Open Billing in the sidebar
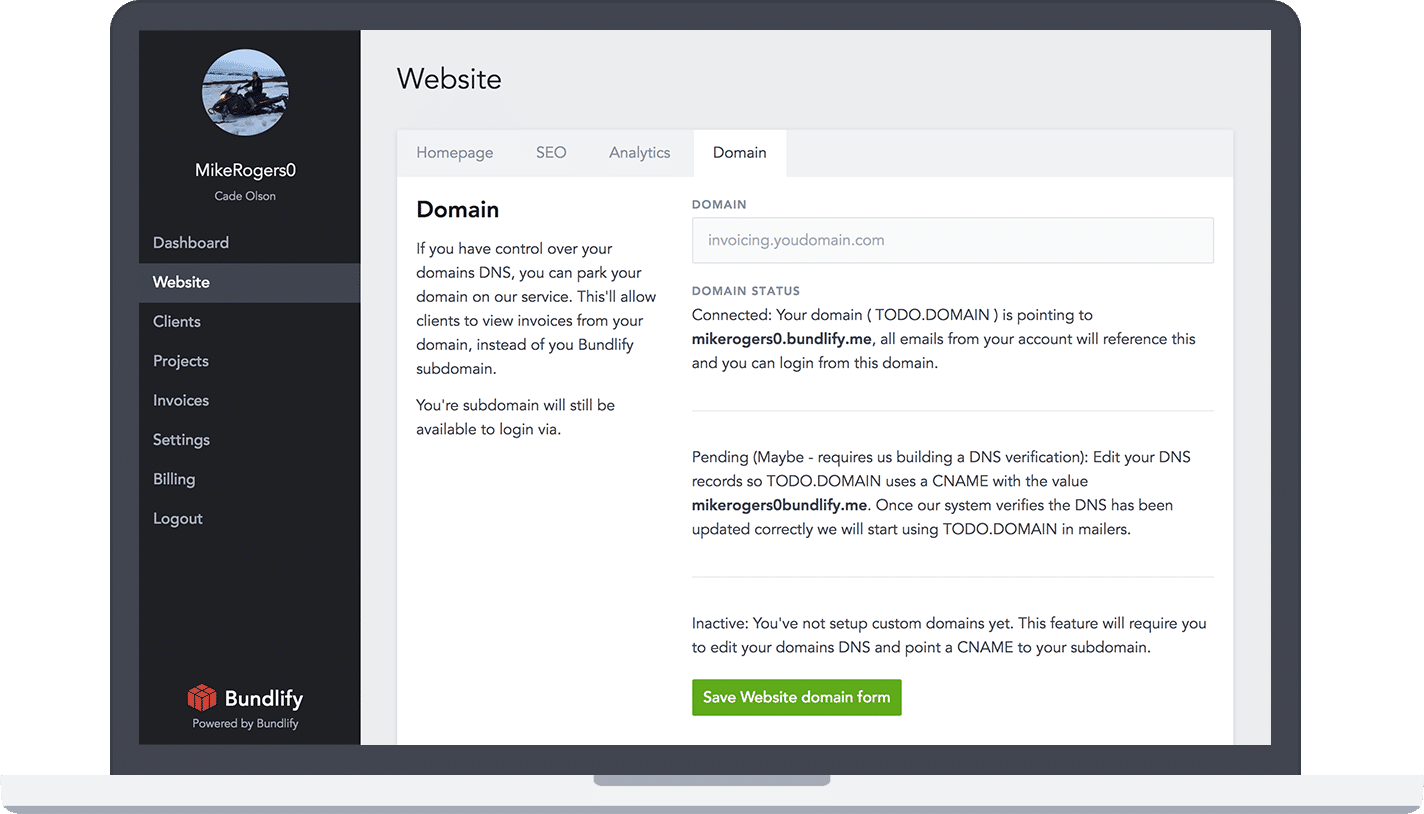Viewport: 1424px width, 814px height. 249,479
